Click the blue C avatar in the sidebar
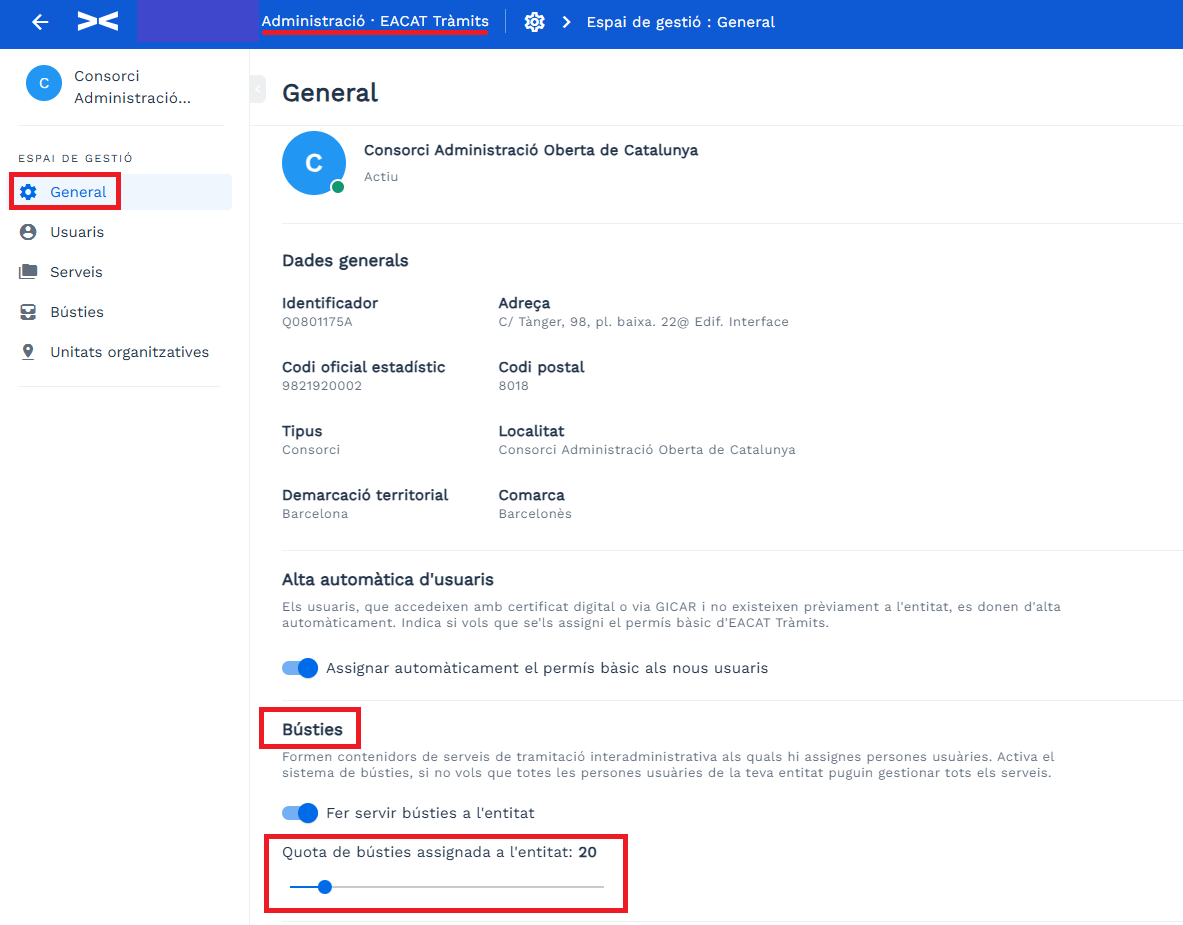The height and width of the screenshot is (925, 1183). tap(44, 83)
